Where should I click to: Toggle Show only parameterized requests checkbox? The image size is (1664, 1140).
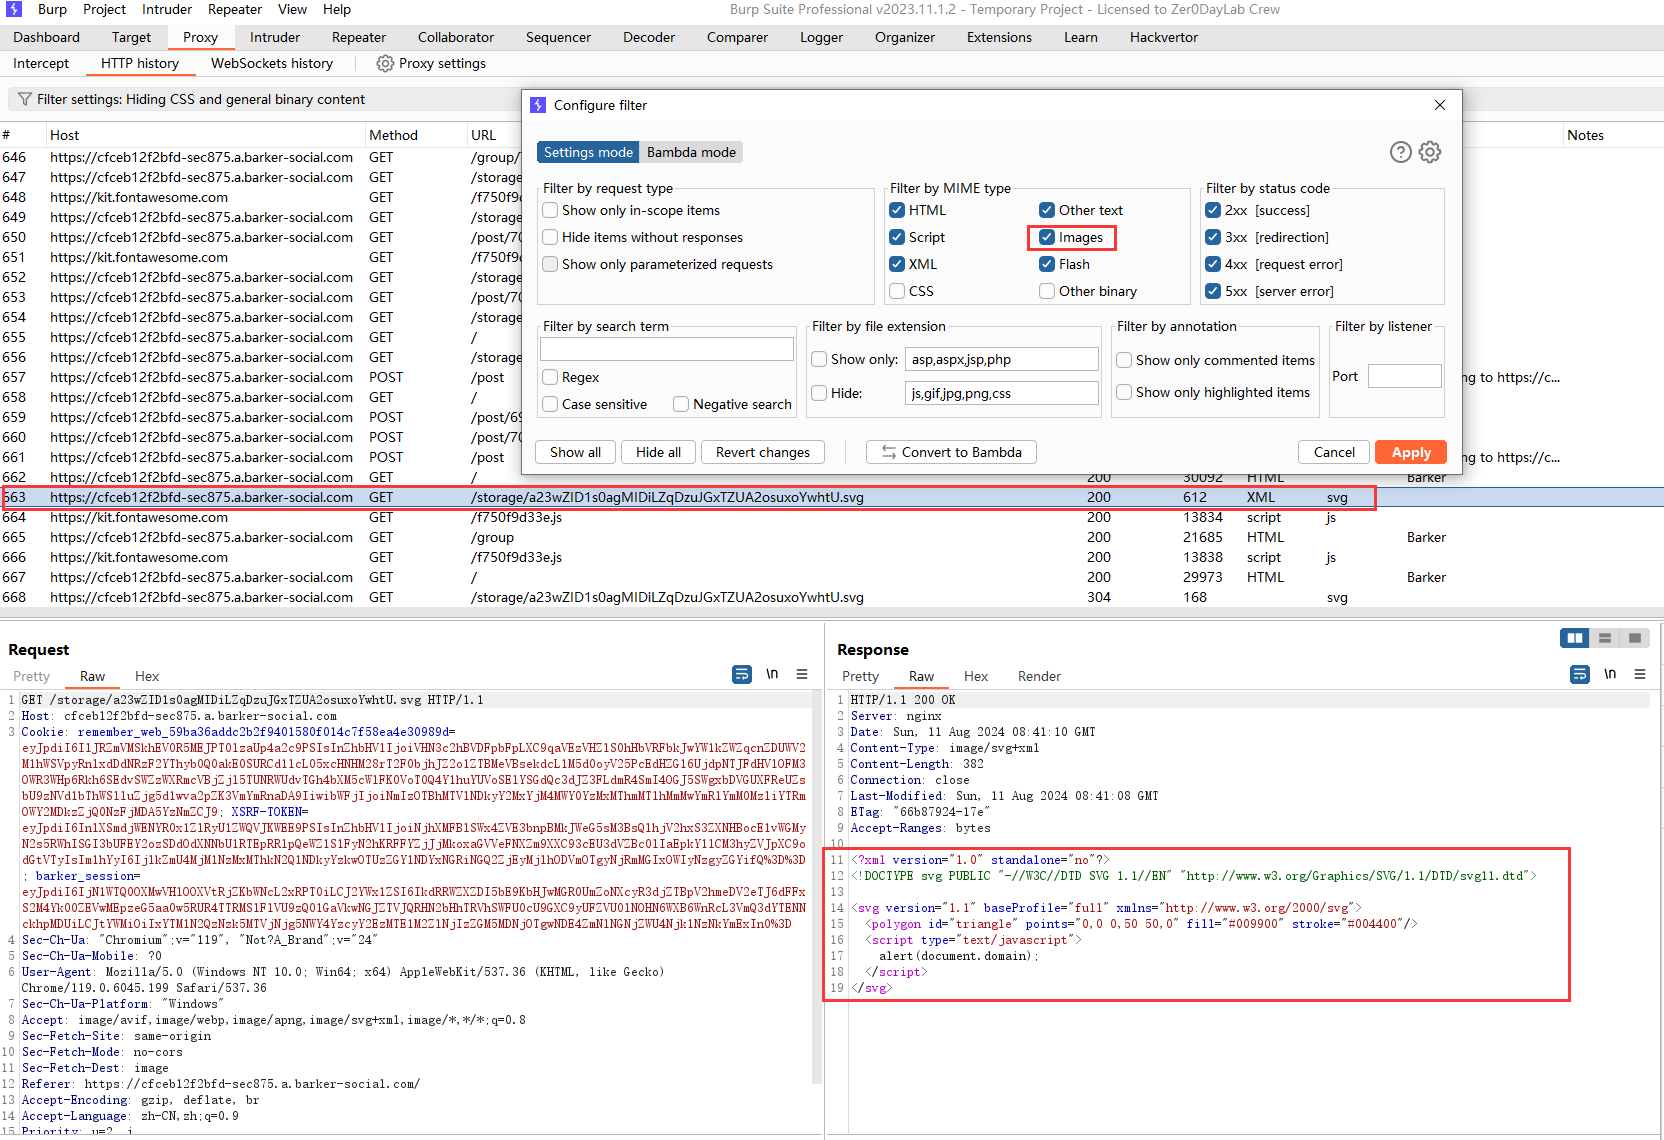pyautogui.click(x=550, y=264)
